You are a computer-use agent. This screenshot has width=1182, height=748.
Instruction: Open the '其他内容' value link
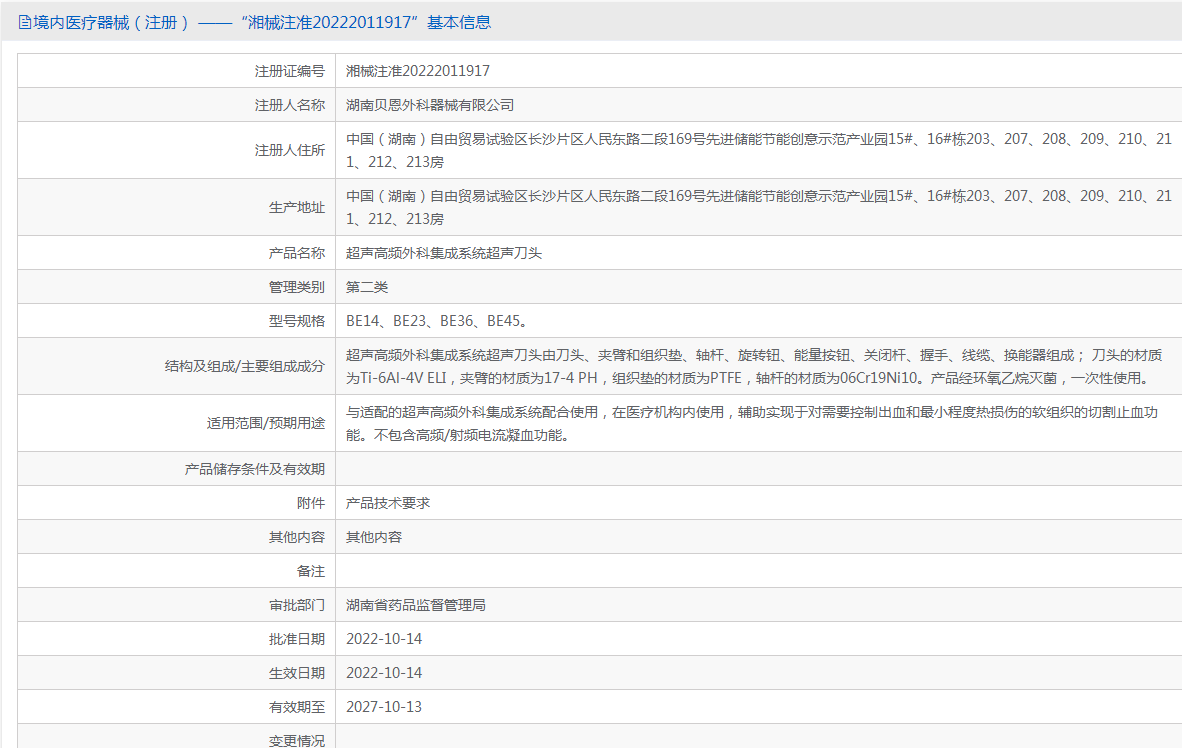[x=374, y=537]
